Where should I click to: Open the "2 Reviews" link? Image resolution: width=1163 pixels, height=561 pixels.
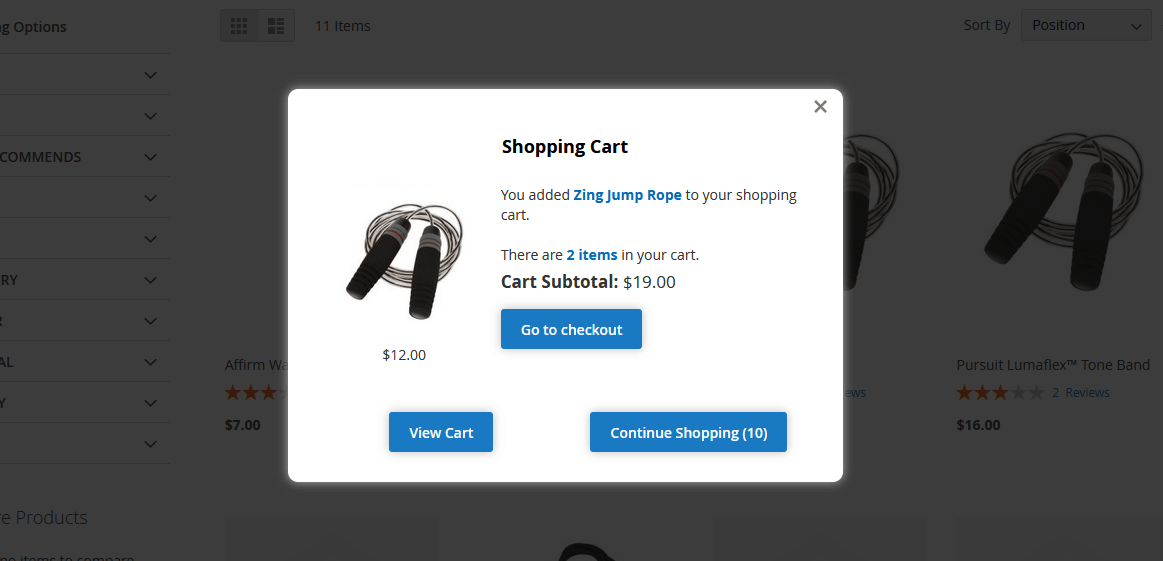pos(1080,393)
